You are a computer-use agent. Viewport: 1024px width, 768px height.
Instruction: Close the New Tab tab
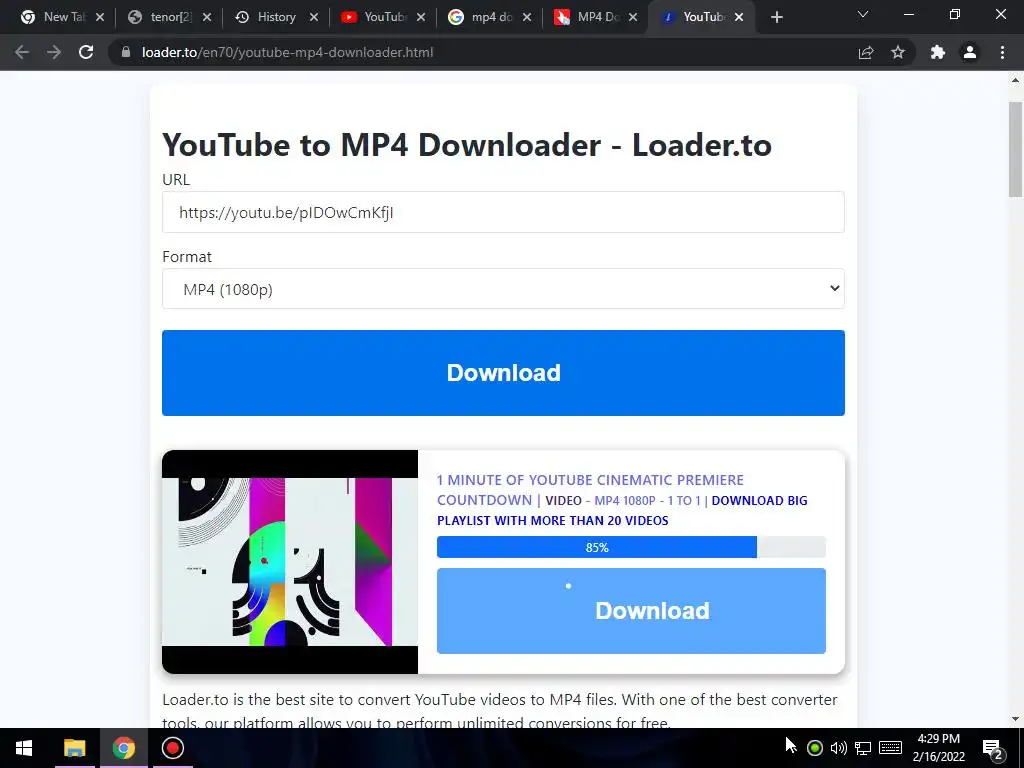[100, 18]
